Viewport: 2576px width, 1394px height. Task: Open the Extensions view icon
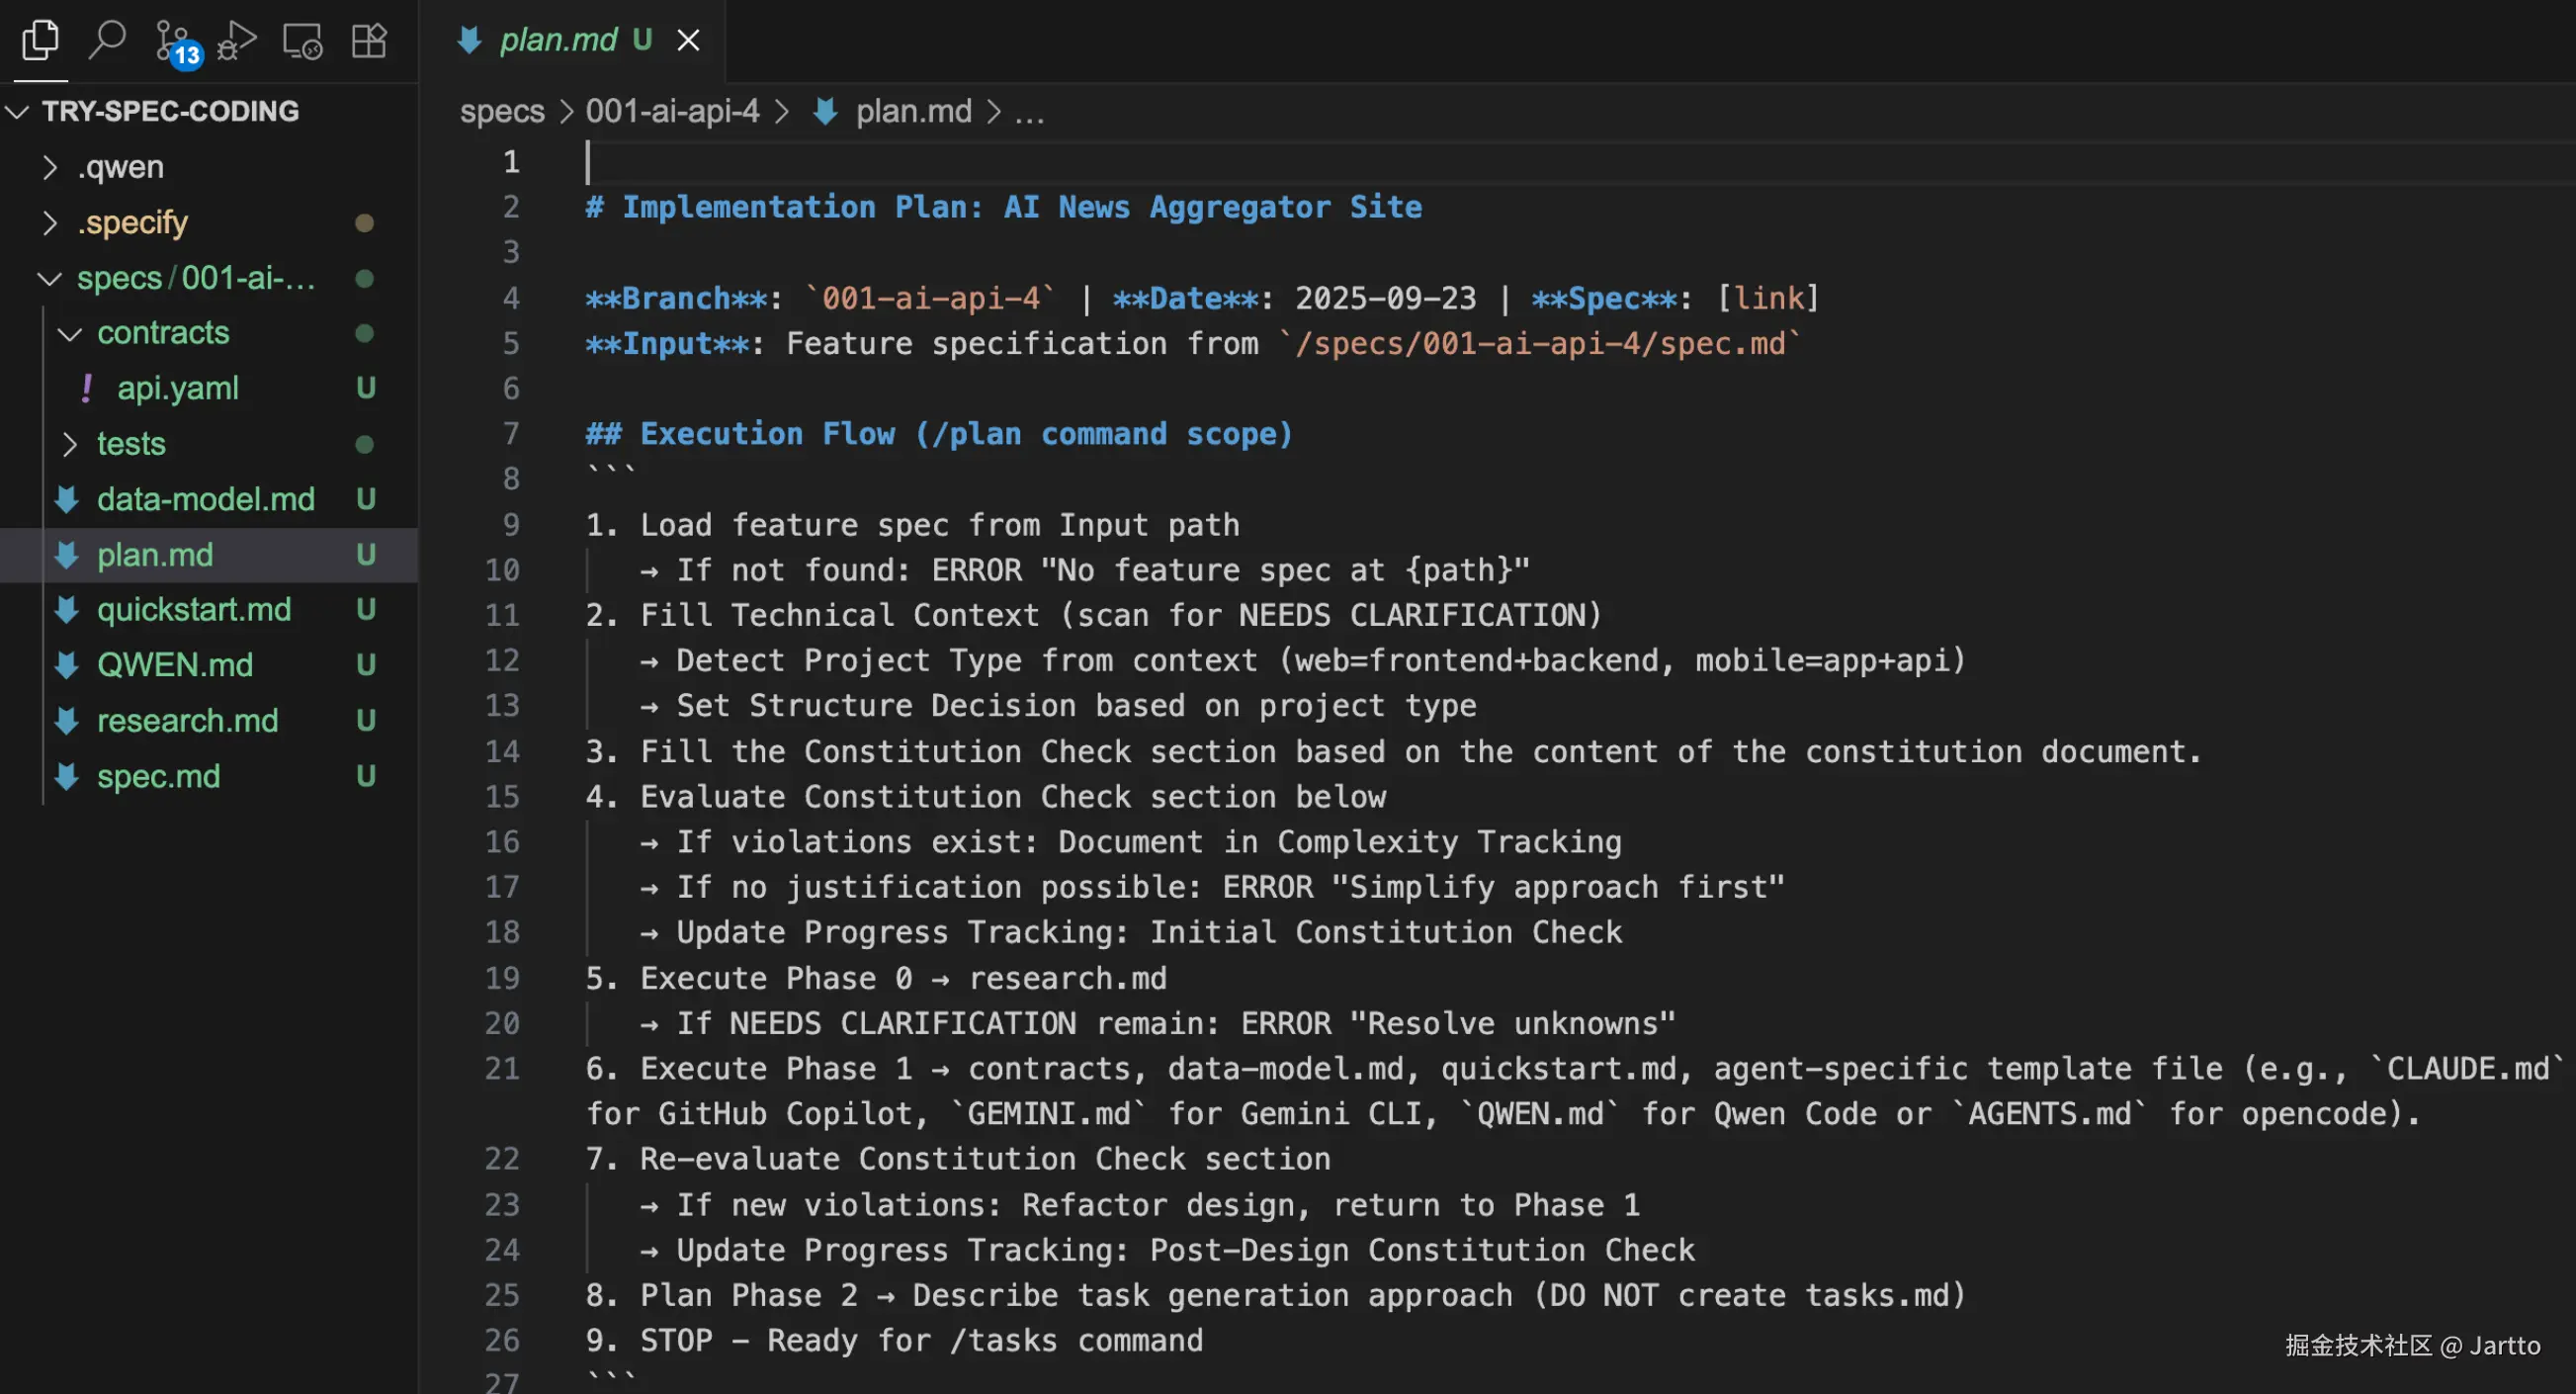369,40
